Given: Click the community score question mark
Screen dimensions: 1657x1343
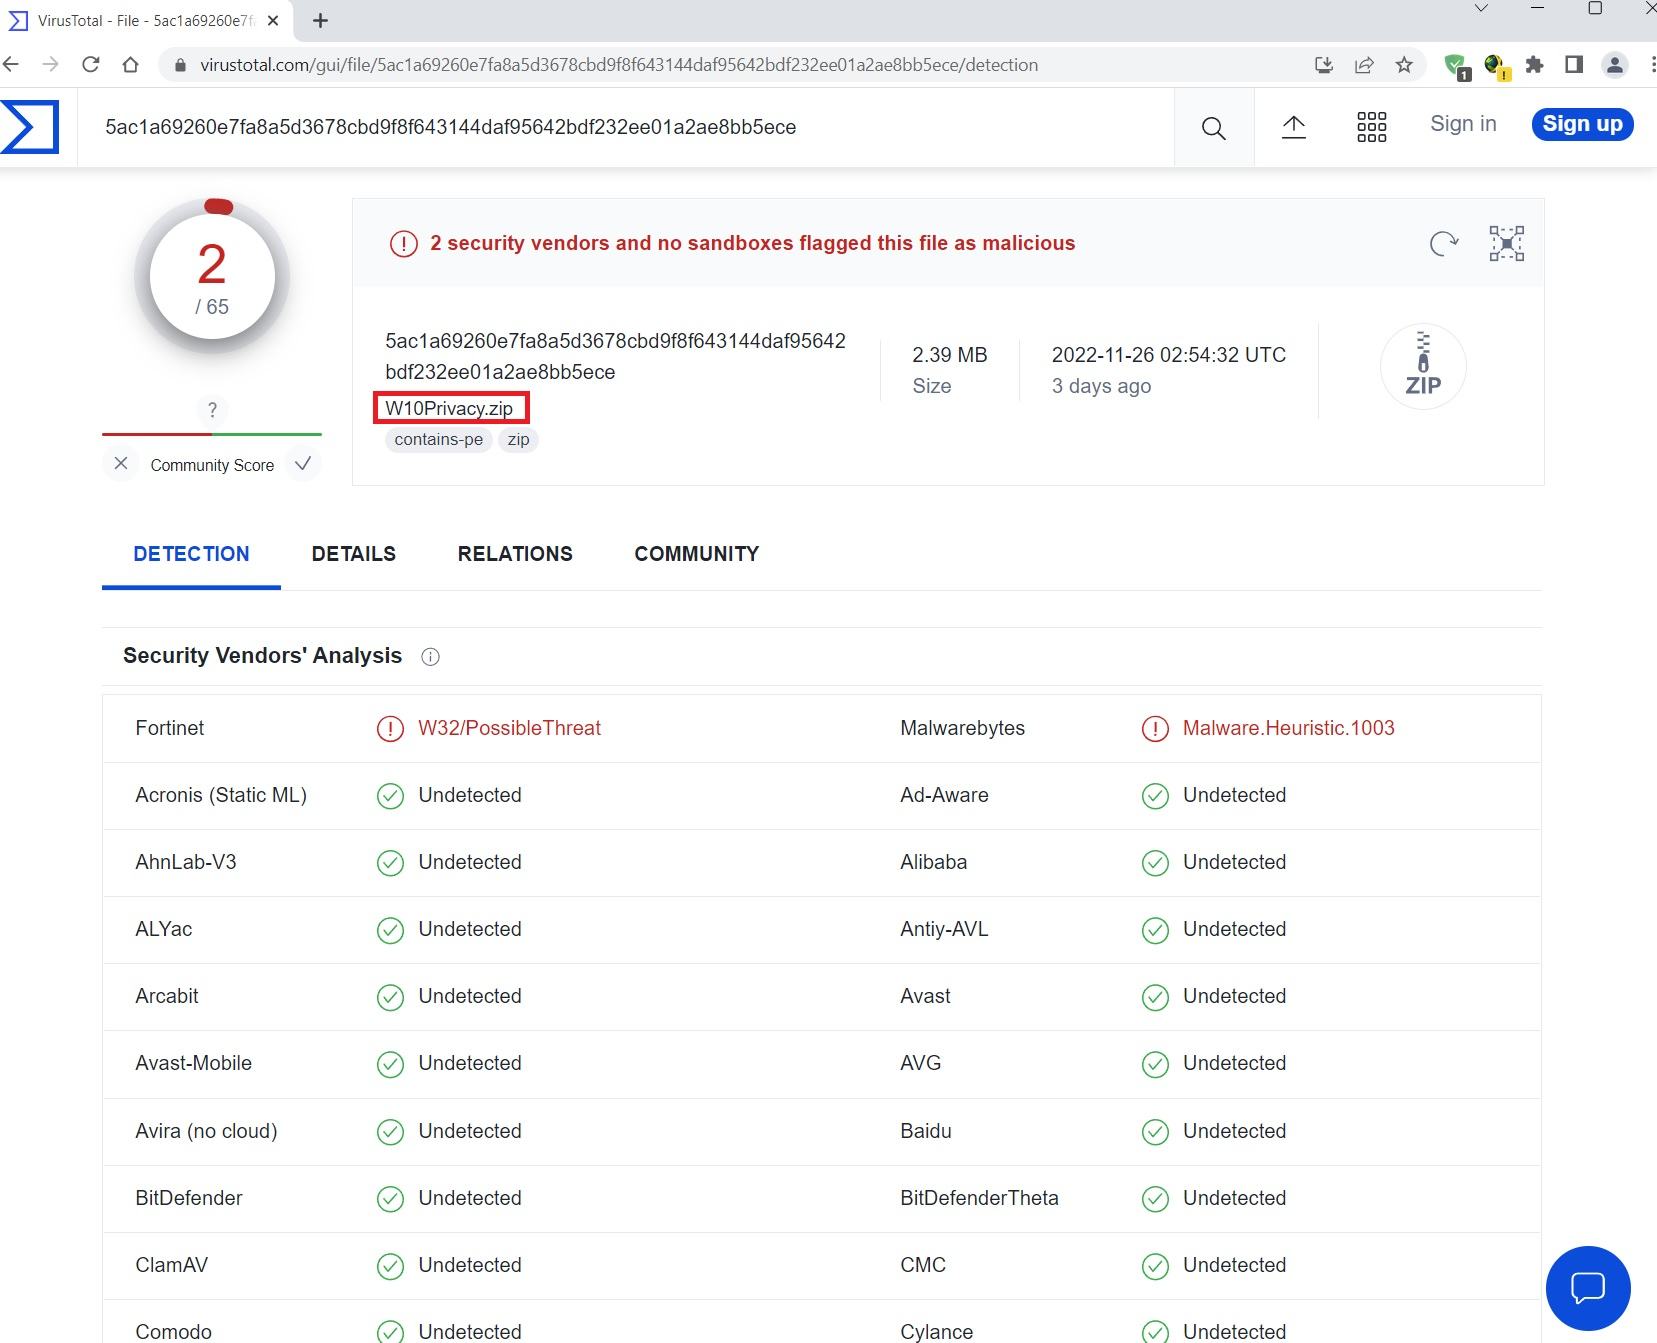Looking at the screenshot, I should 212,410.
